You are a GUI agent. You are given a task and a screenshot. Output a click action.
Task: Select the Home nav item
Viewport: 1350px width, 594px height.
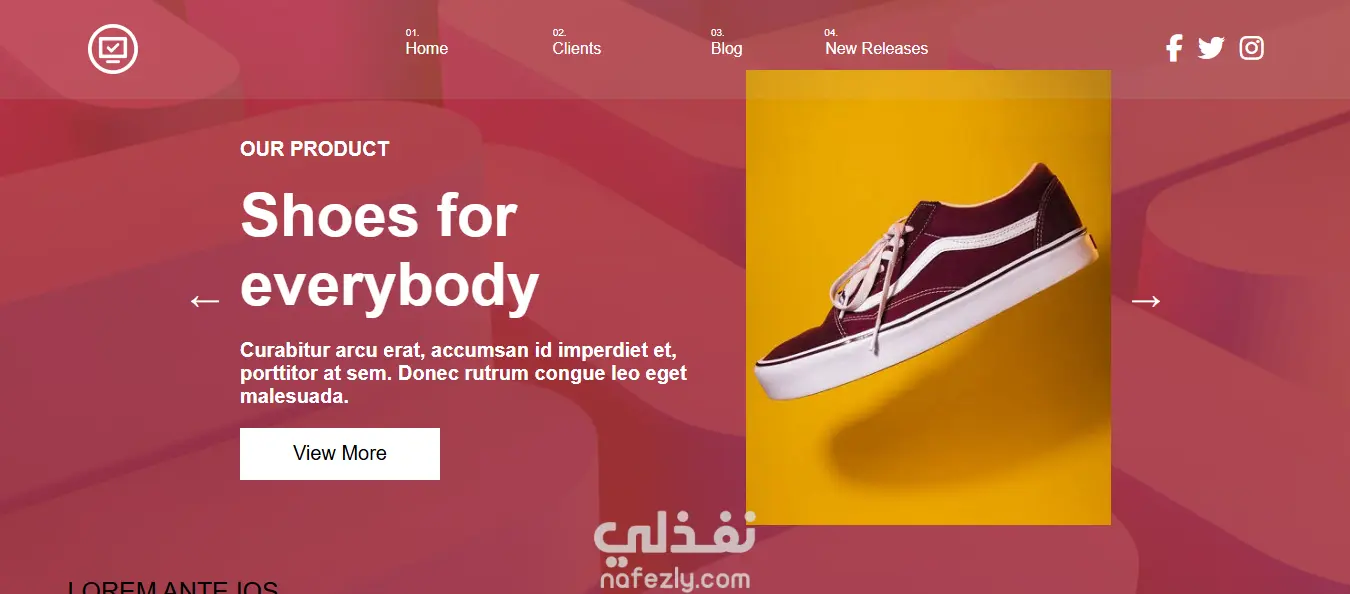427,48
